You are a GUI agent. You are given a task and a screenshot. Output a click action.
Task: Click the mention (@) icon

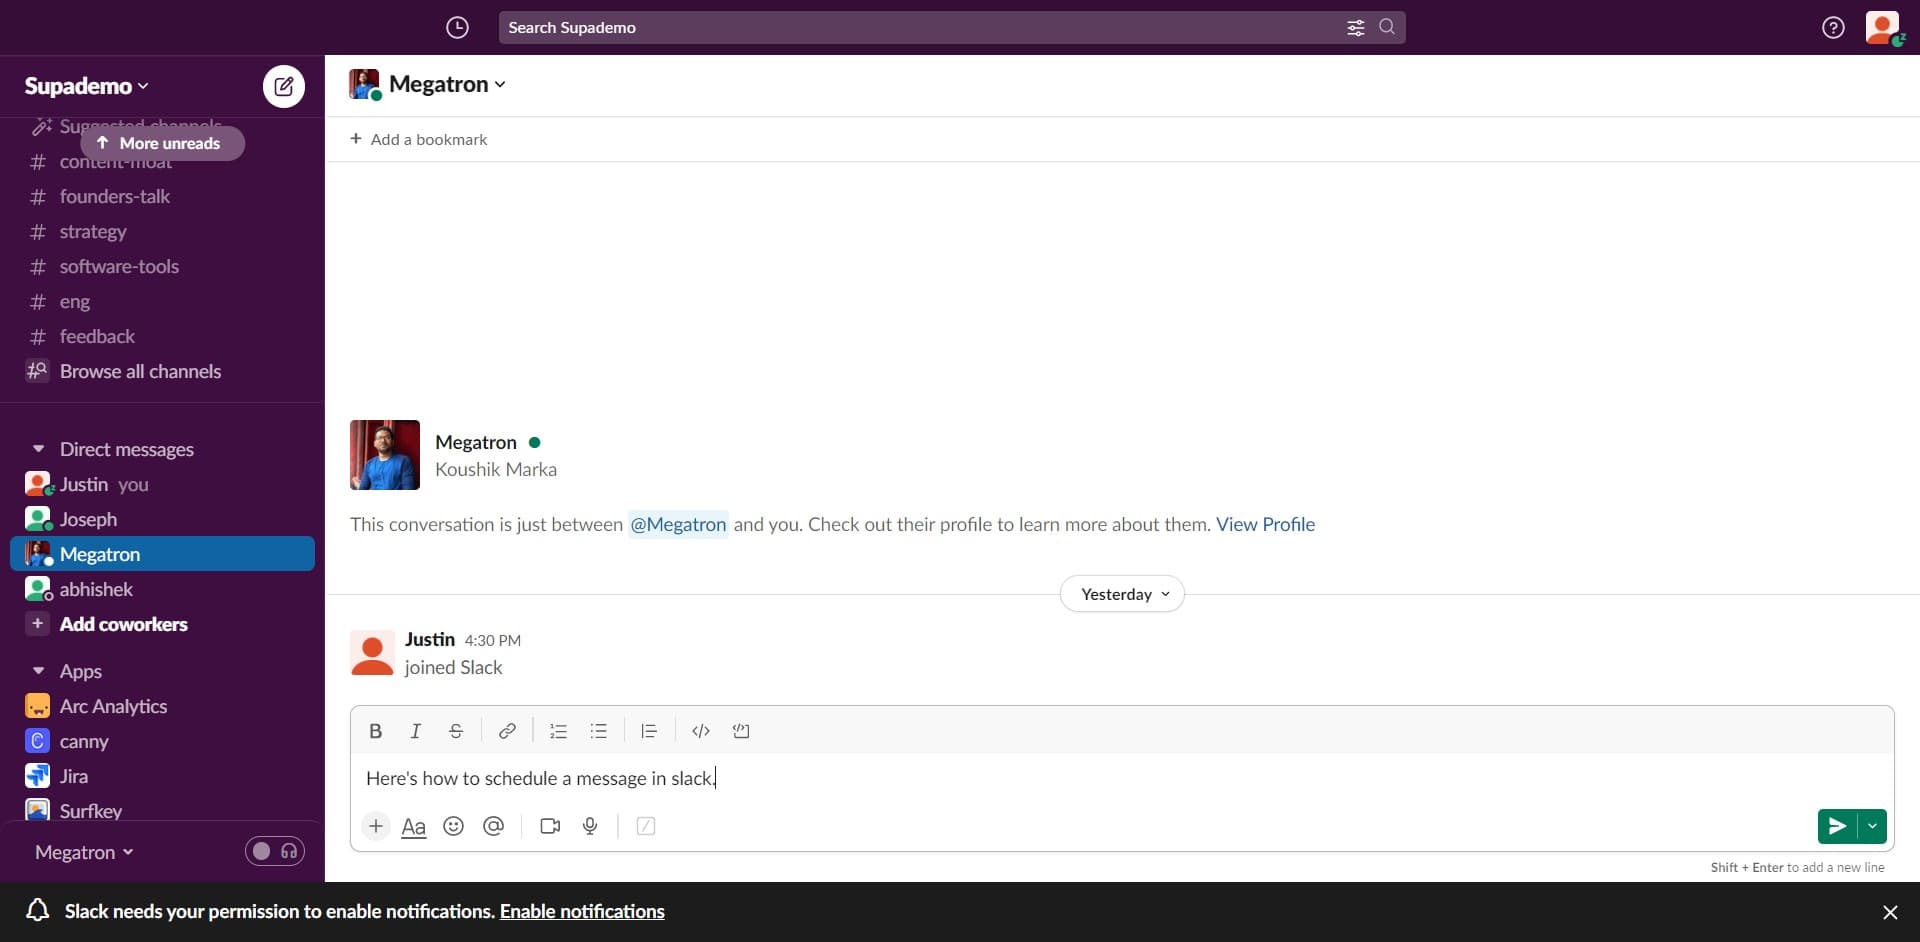[x=493, y=826]
